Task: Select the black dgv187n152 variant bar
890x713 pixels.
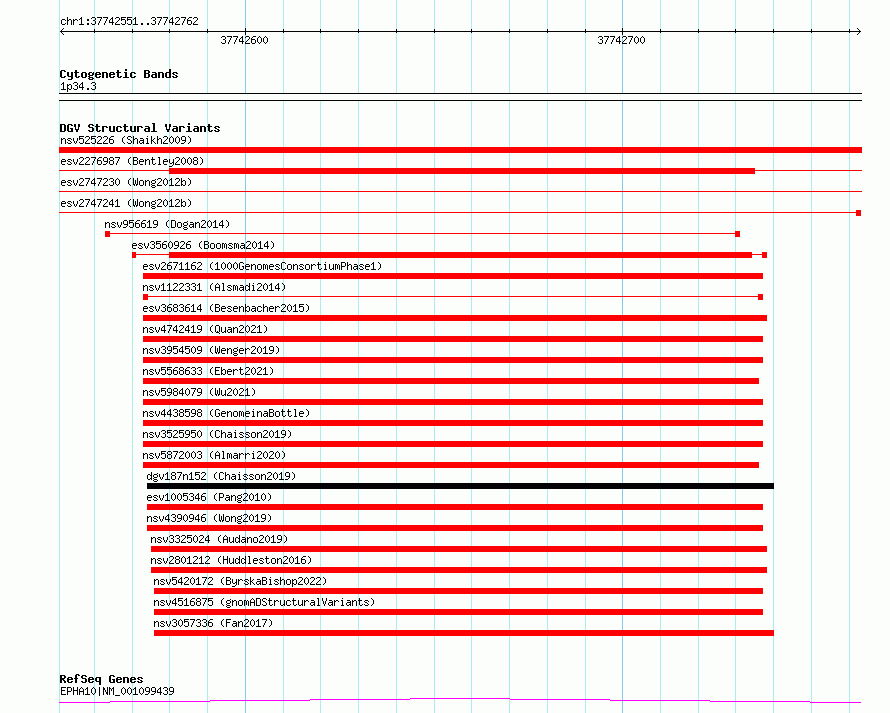Action: [460, 486]
